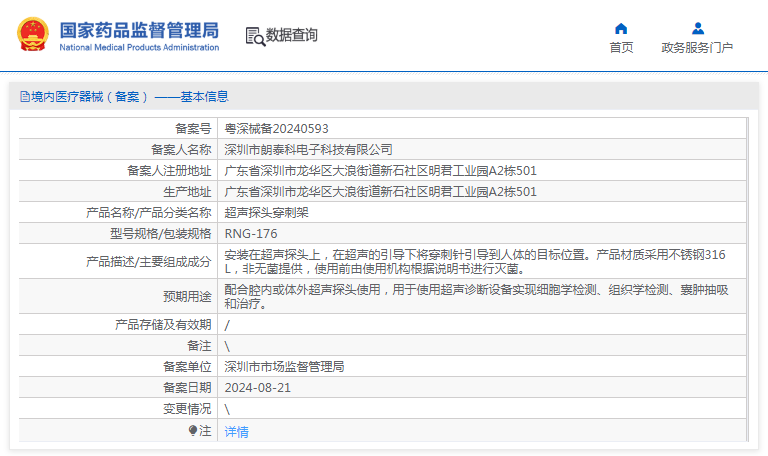
Task: Click the 产品名称/产品分类名称 label
Action: pyautogui.click(x=148, y=213)
